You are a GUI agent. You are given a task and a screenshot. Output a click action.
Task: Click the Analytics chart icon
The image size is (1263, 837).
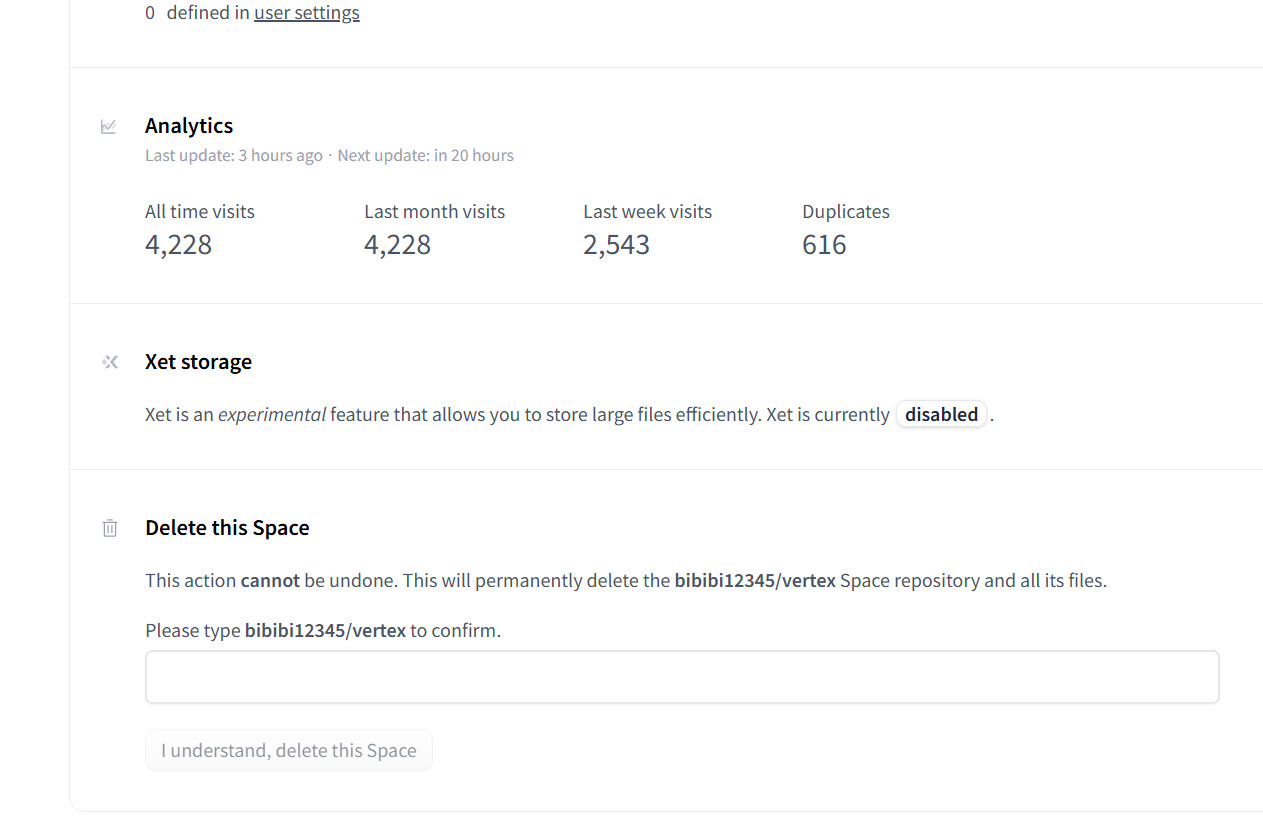pos(109,127)
